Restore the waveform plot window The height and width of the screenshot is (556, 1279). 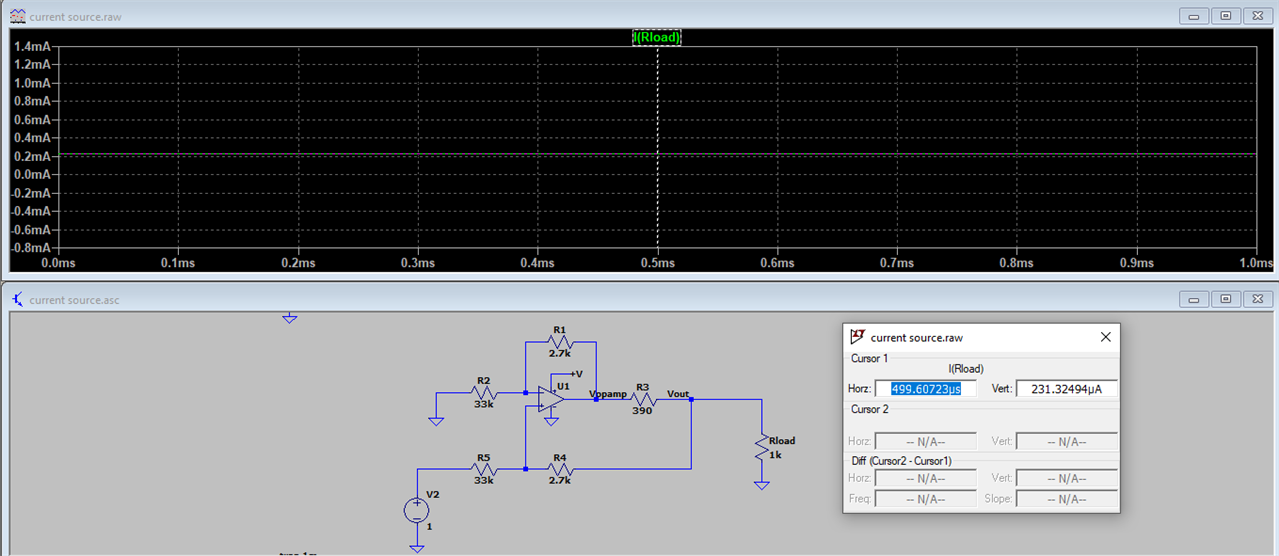pos(1225,16)
